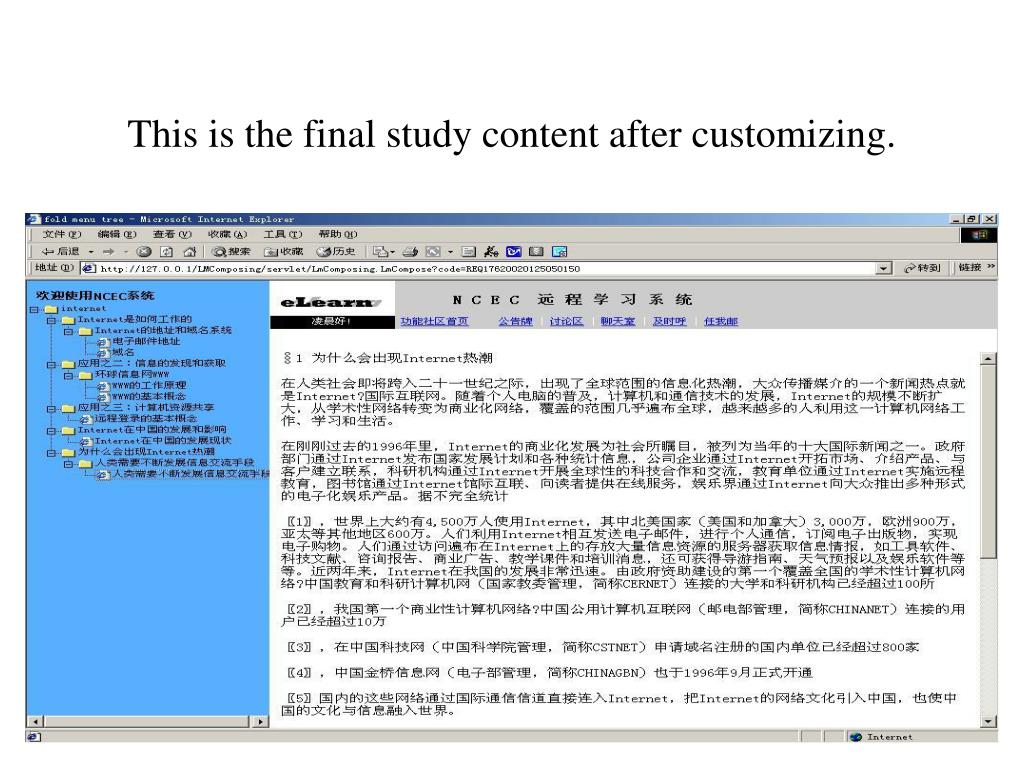Collapse the 'Internet在中国的发展和影响' node
Image resolution: width=1024 pixels, height=768 pixels.
(51, 431)
